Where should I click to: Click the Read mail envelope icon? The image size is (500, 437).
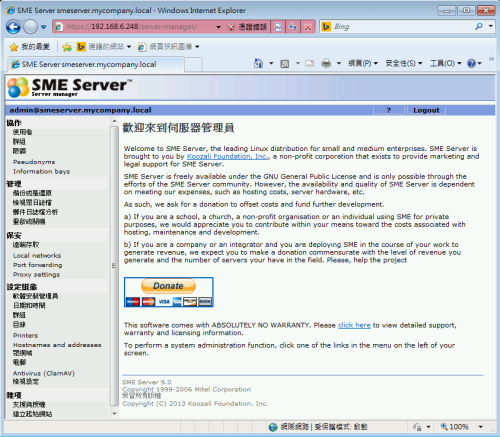pyautogui.click(x=310, y=63)
